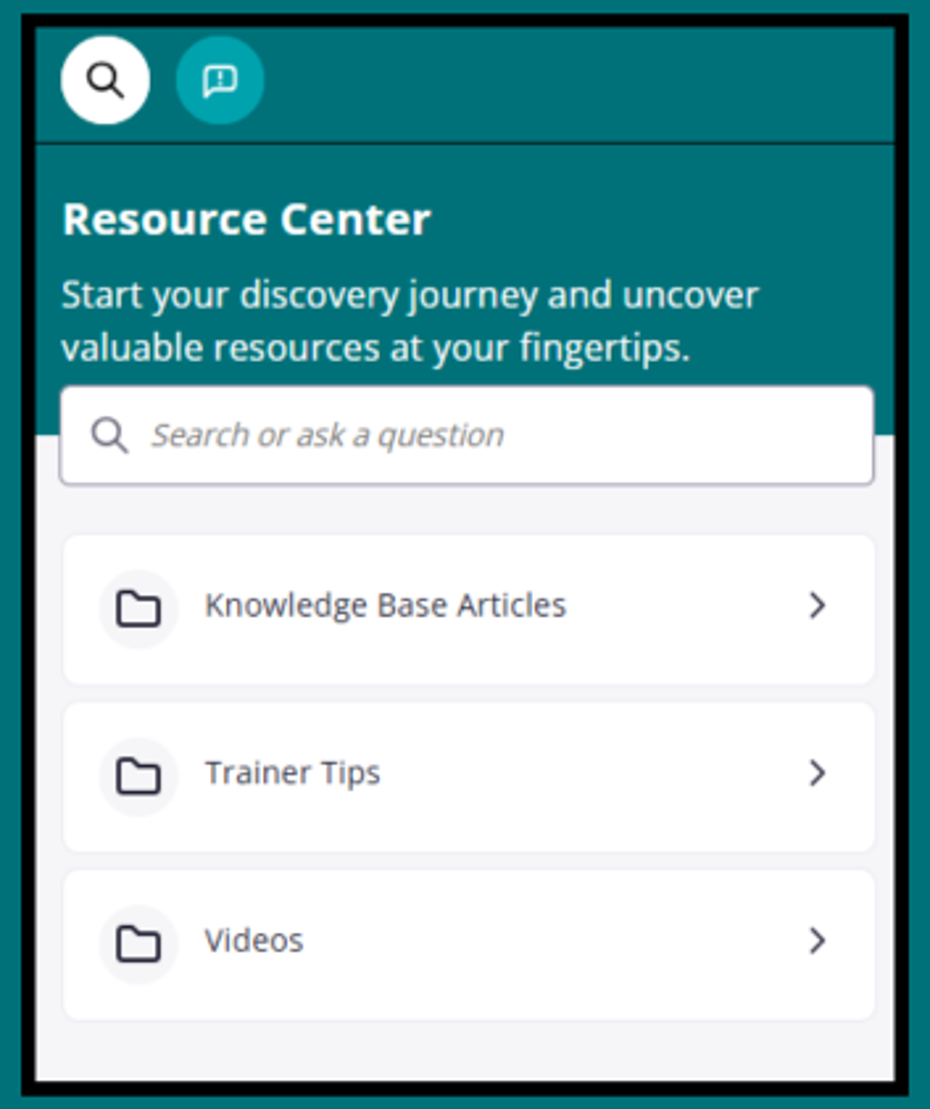Open the Knowledge Base Articles text label
This screenshot has height=1109, width=930.
pos(385,606)
